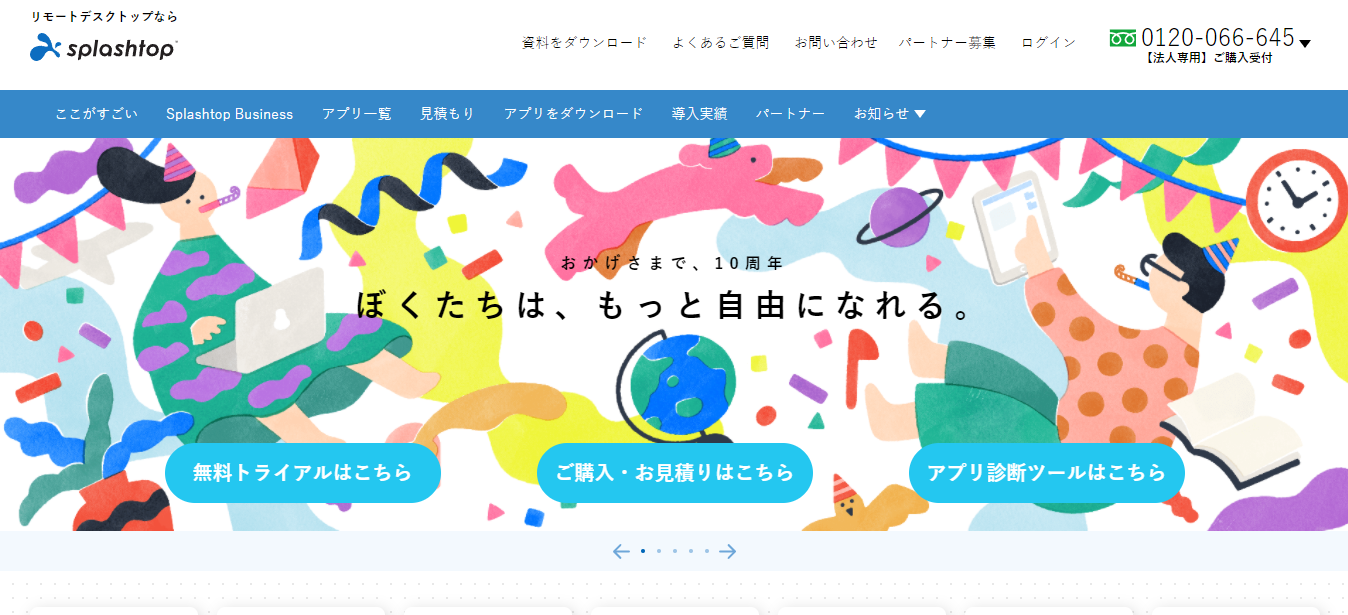Image resolution: width=1348 pixels, height=615 pixels.
Task: Click the ログイン link
Action: pyautogui.click(x=1049, y=42)
